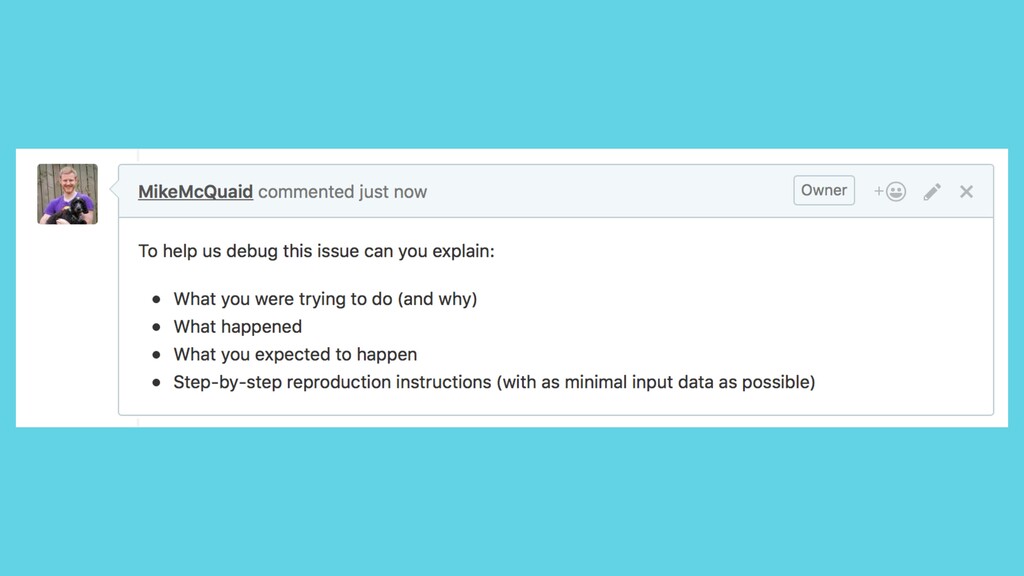This screenshot has width=1024, height=576.
Task: Click "minimal input data as possible" phrase
Action: (687, 382)
